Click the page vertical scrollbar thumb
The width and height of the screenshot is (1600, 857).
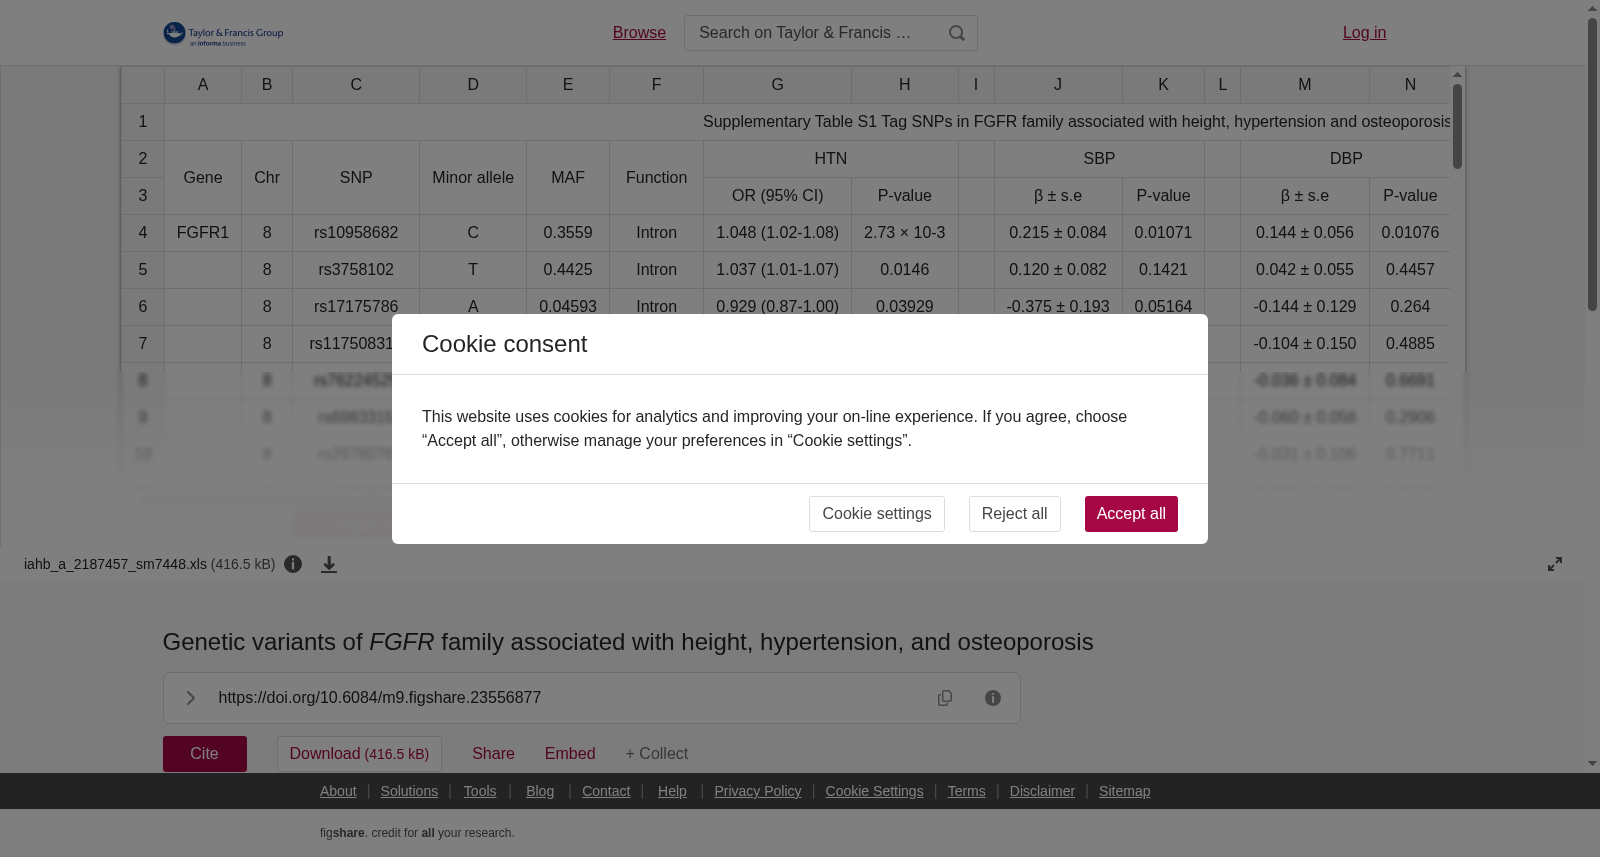(1592, 165)
